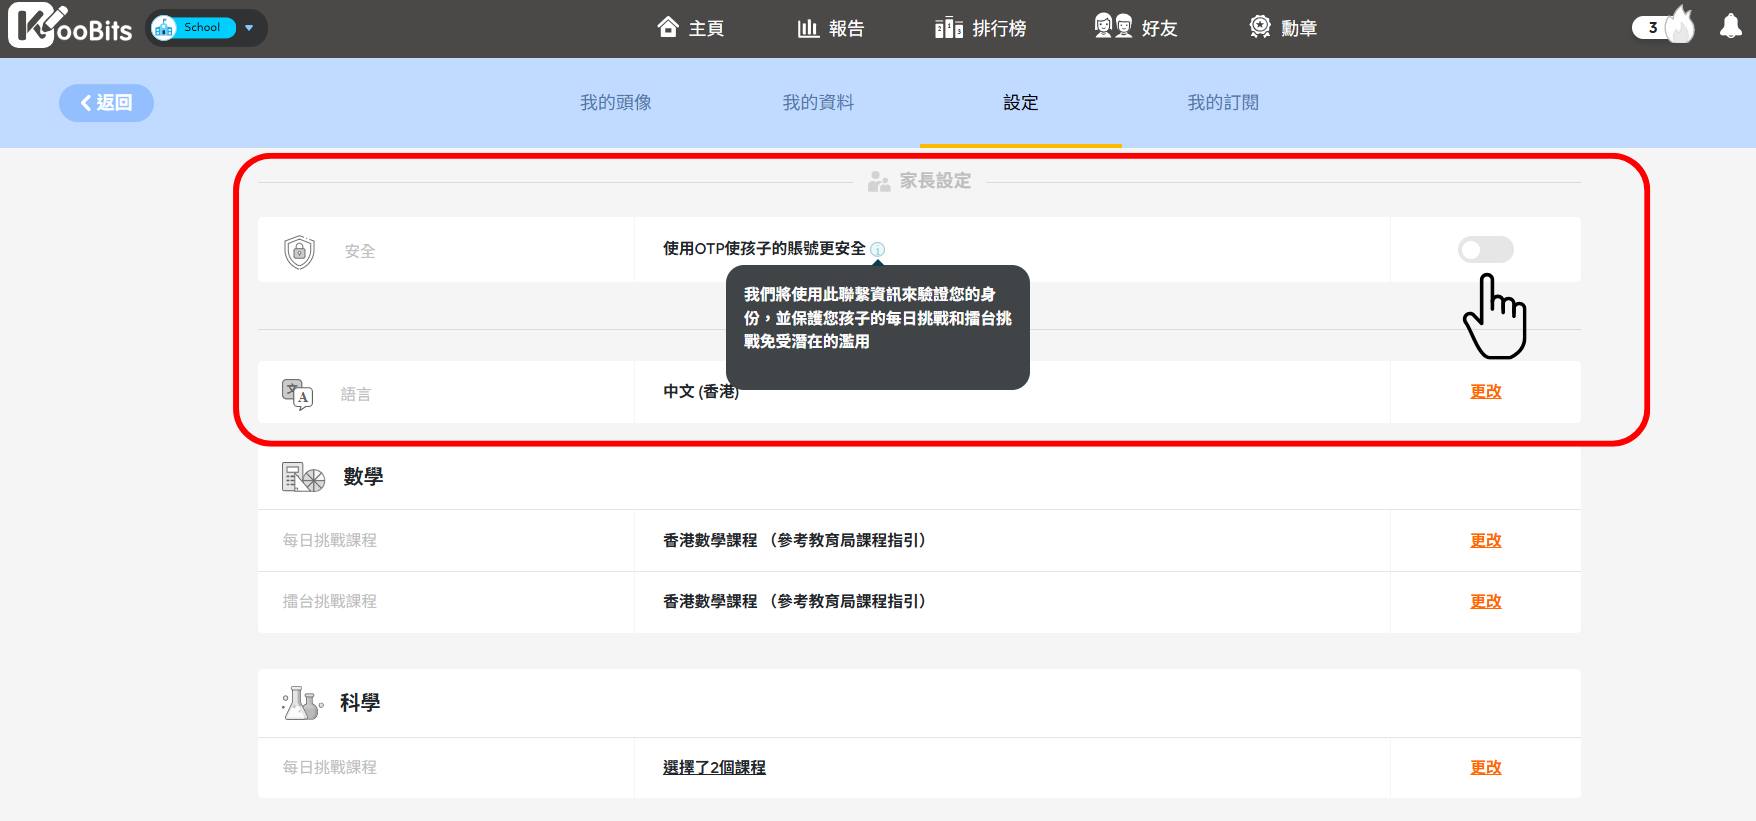Click the 安全 label
This screenshot has height=821, width=1756.
click(x=360, y=252)
